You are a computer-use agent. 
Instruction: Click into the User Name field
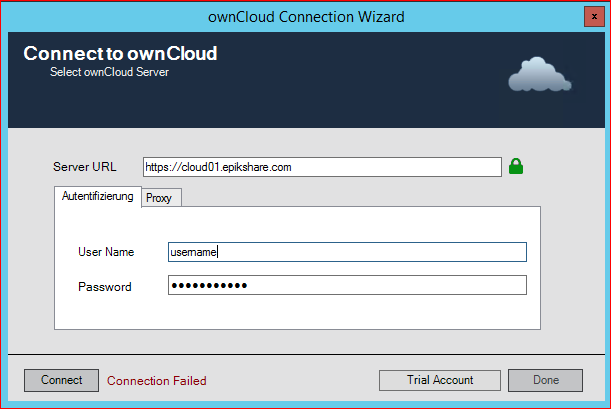pyautogui.click(x=347, y=252)
